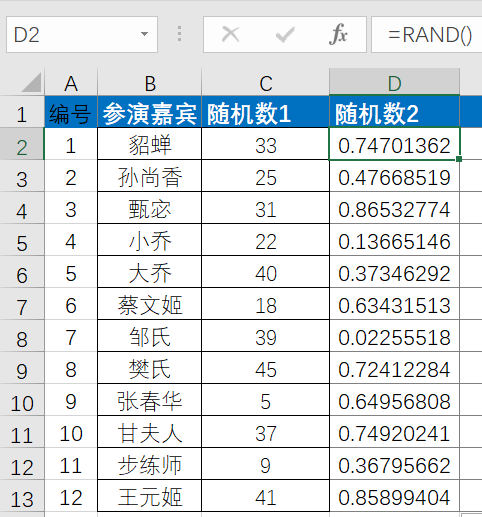Select cell with value 39

point(266,336)
